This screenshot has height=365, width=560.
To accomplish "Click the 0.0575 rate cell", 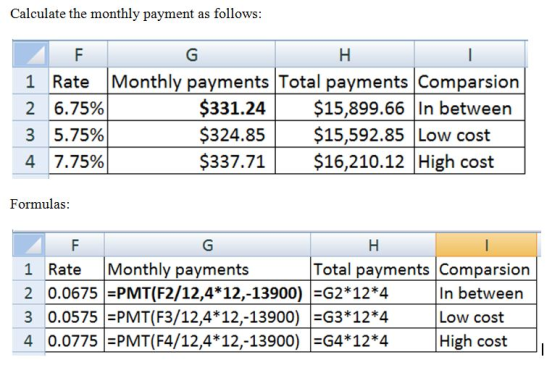I will click(74, 317).
